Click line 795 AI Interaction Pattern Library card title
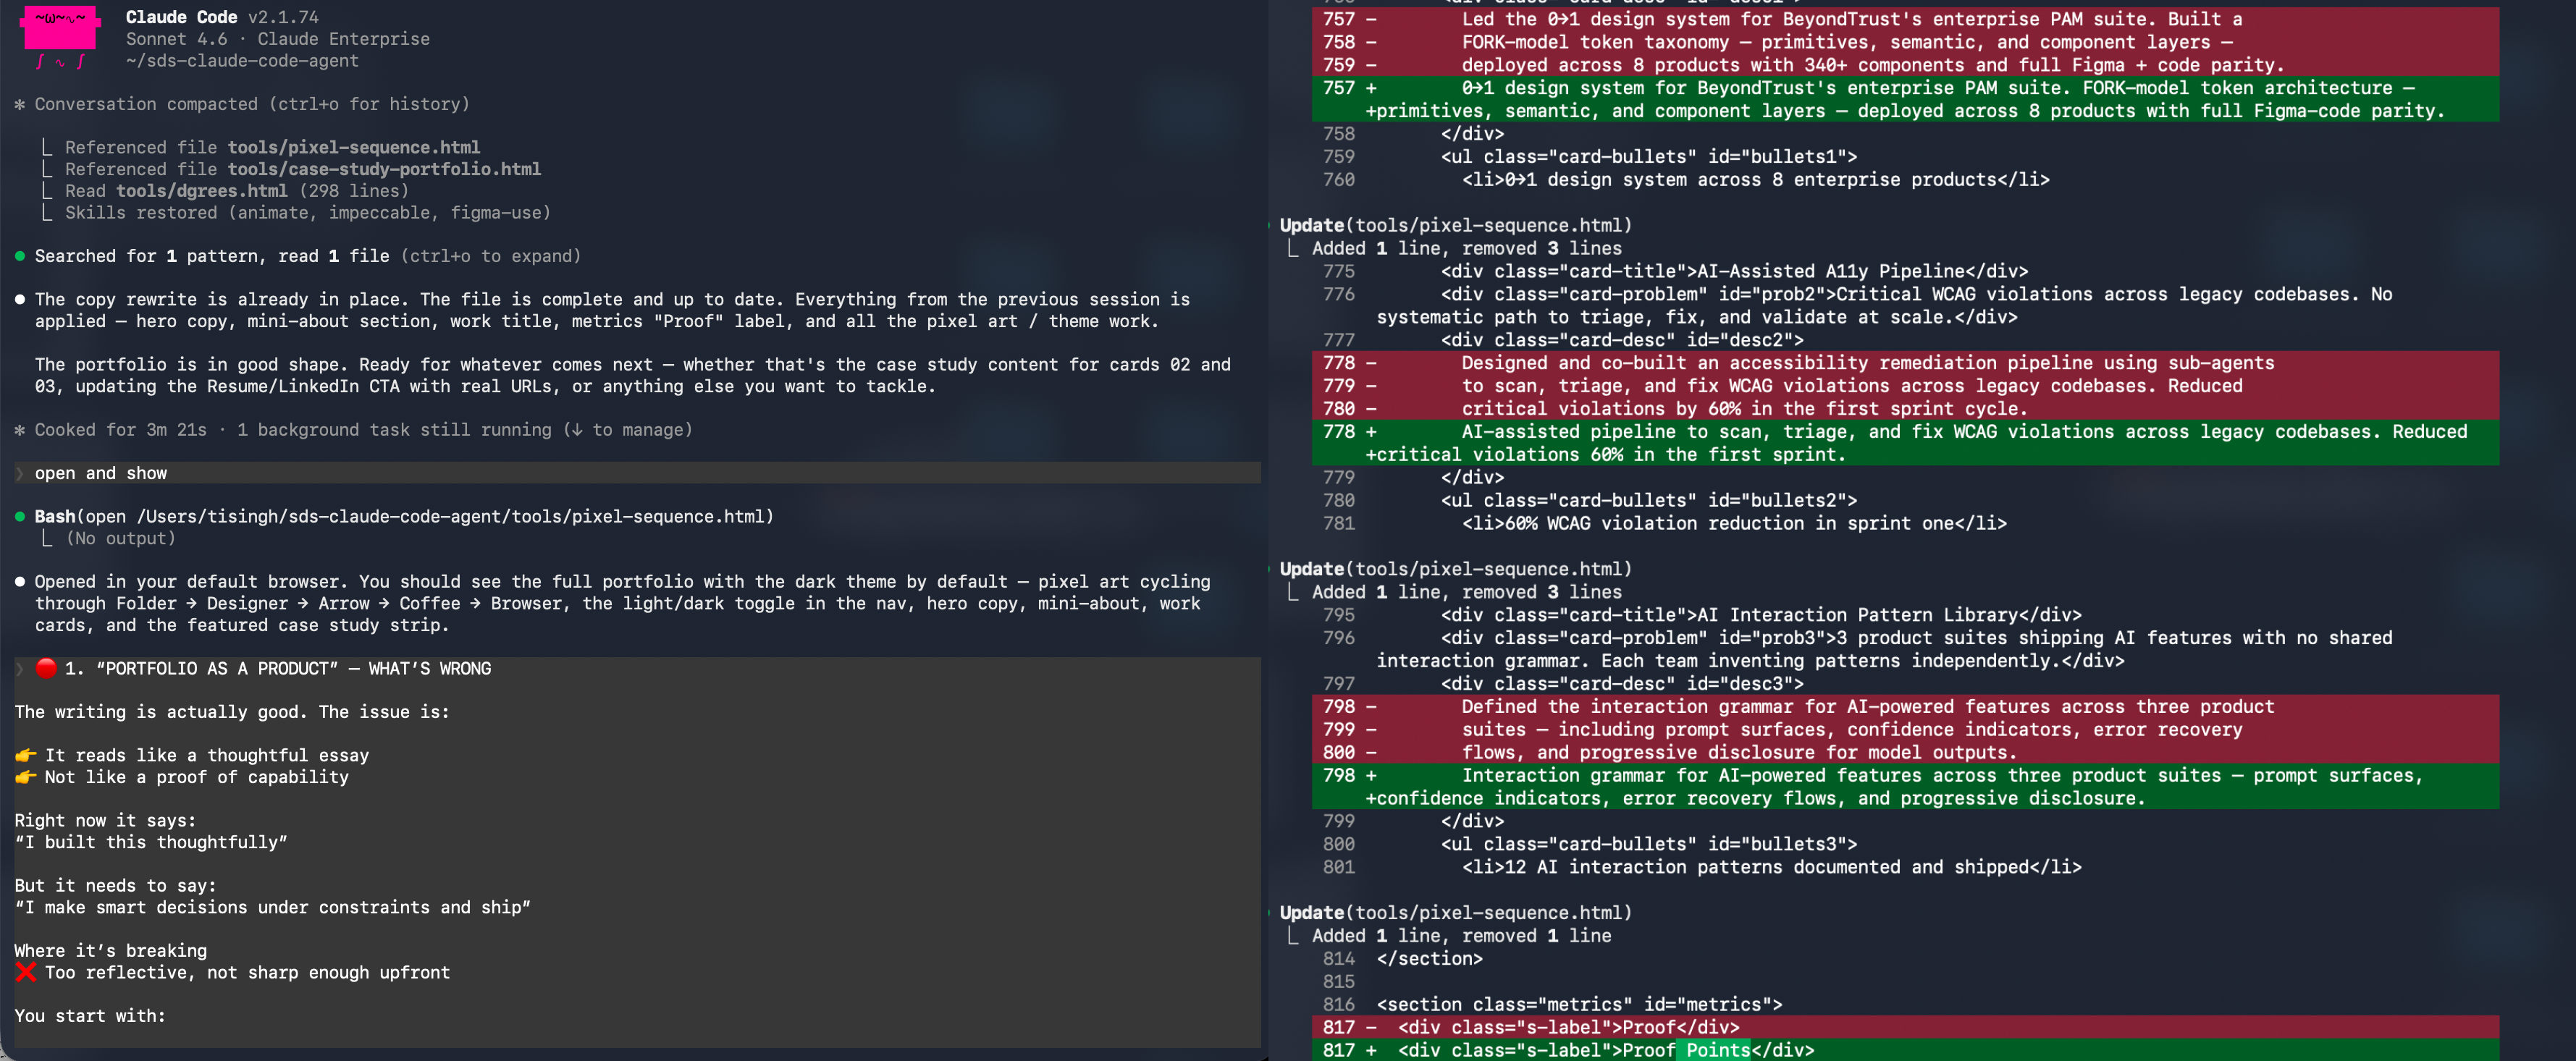Viewport: 2576px width, 1061px height. click(1761, 615)
